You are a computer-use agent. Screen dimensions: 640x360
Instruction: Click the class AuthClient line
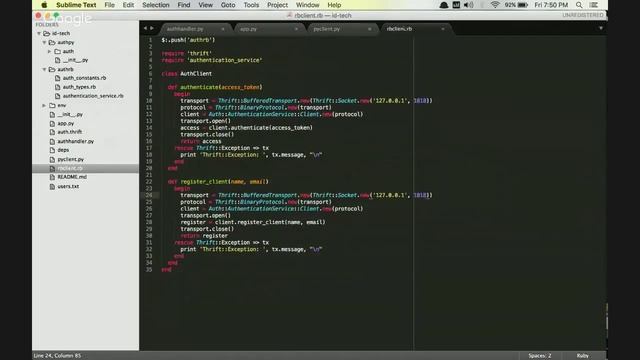point(187,74)
